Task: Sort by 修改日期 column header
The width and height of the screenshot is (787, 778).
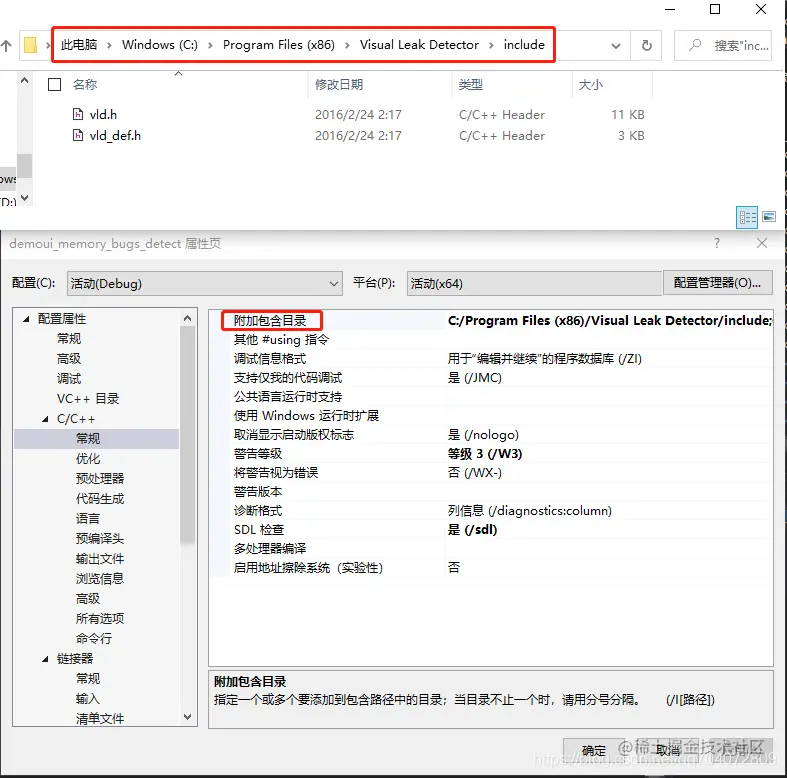Action: (x=339, y=84)
